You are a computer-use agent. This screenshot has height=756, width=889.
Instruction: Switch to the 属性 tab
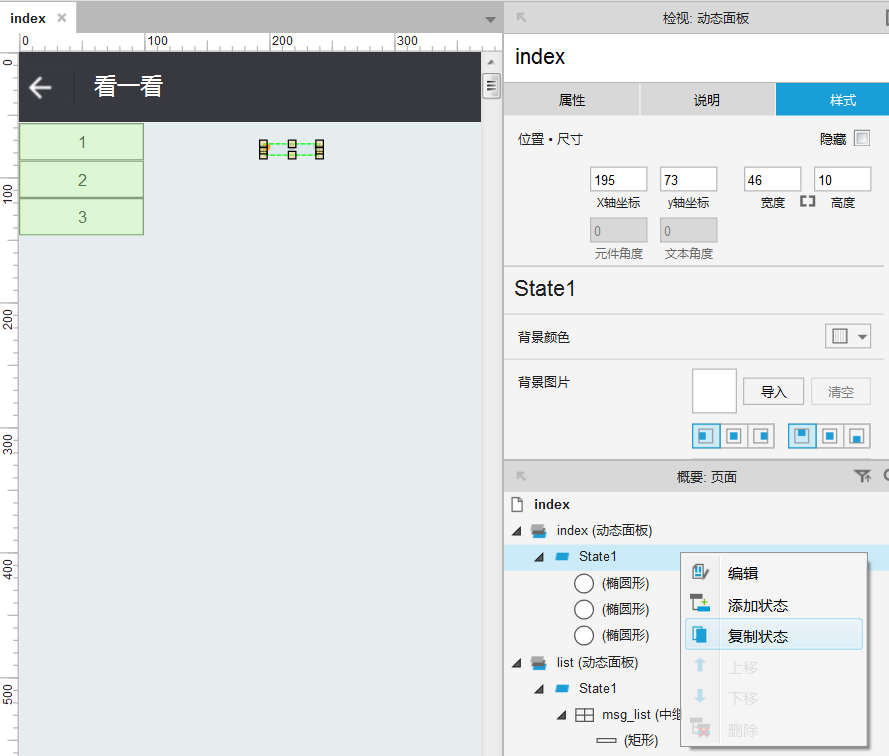[572, 100]
